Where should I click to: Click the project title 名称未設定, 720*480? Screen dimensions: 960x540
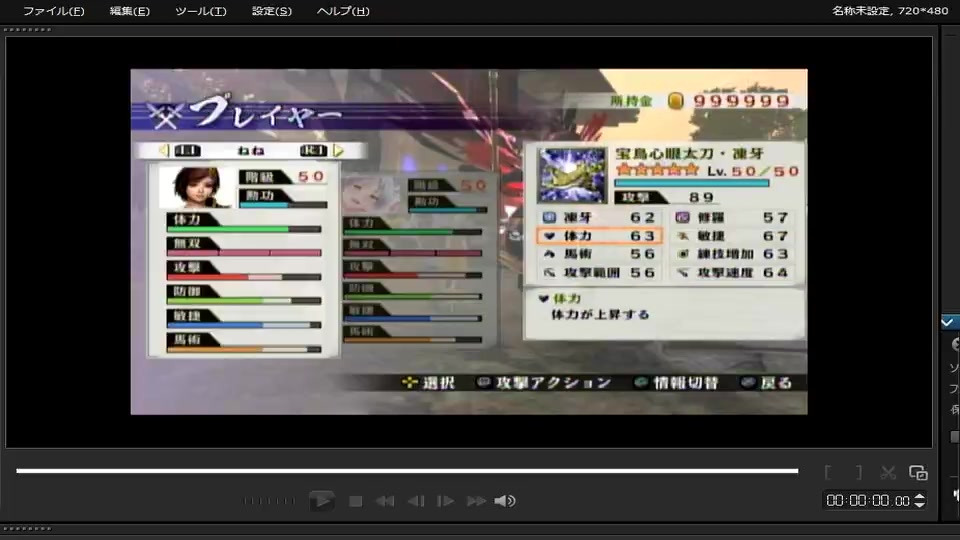[x=890, y=10]
